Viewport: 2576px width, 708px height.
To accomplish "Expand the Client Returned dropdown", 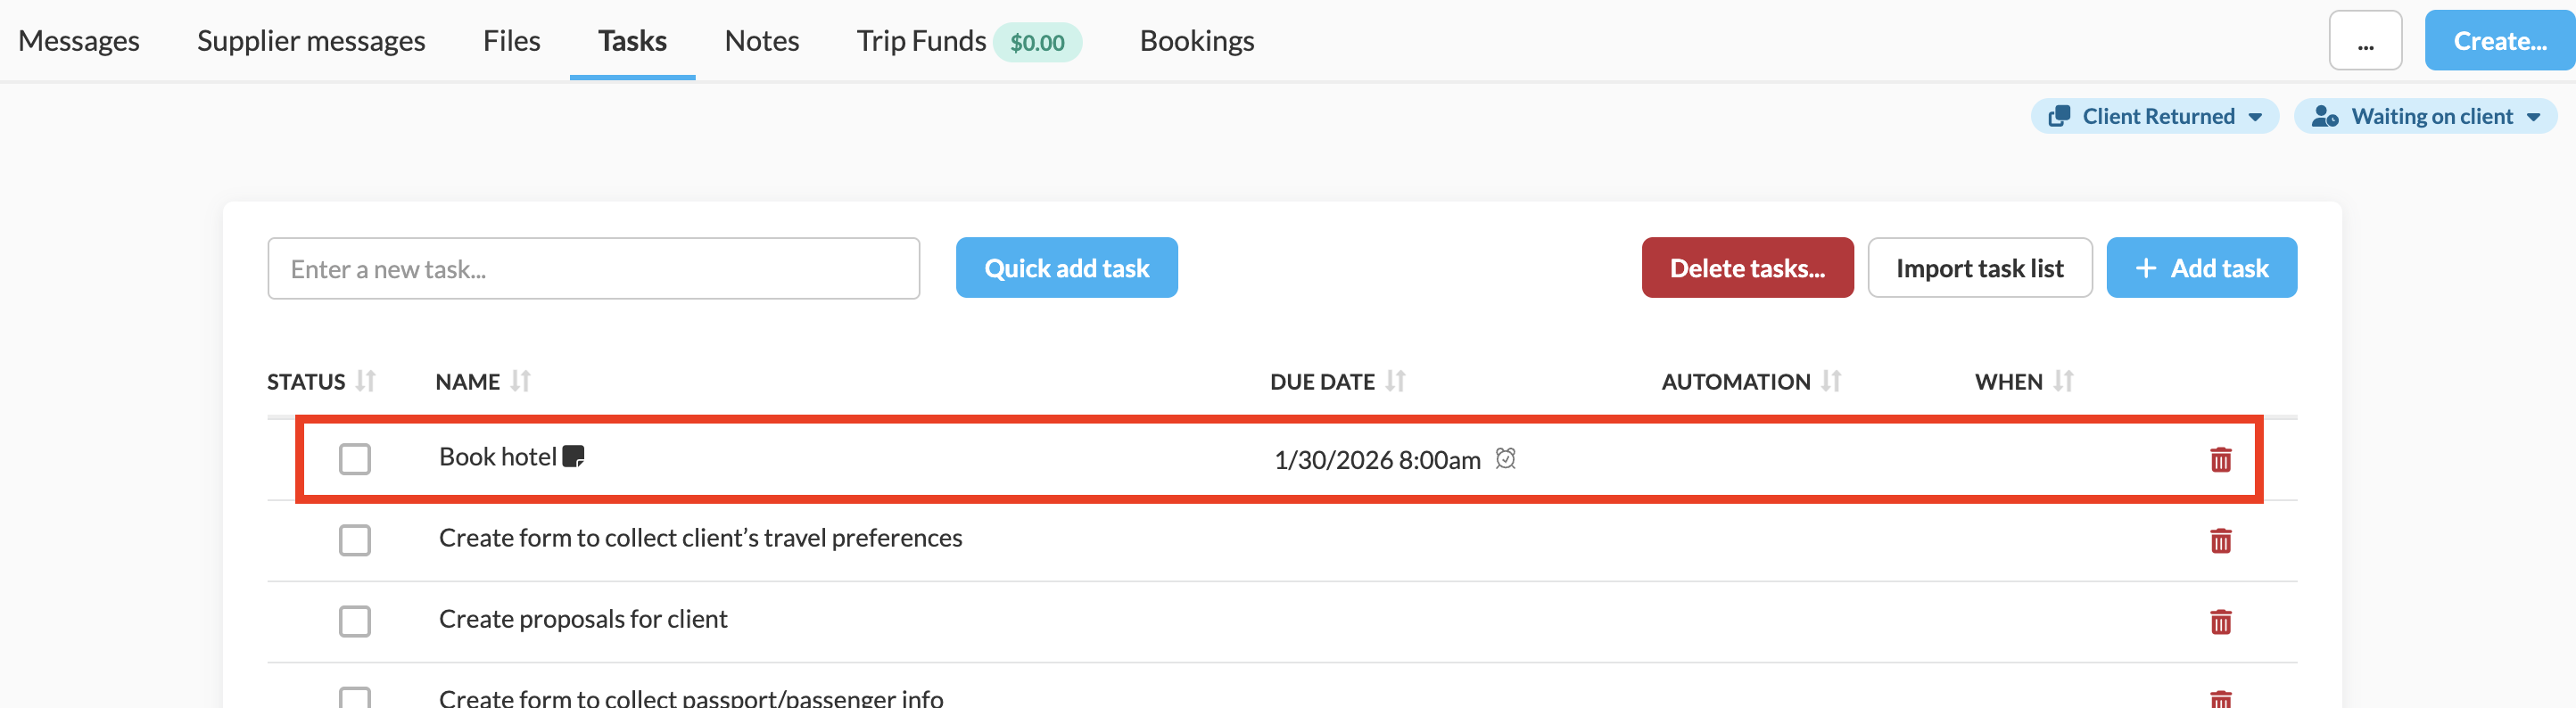I will pos(2154,116).
